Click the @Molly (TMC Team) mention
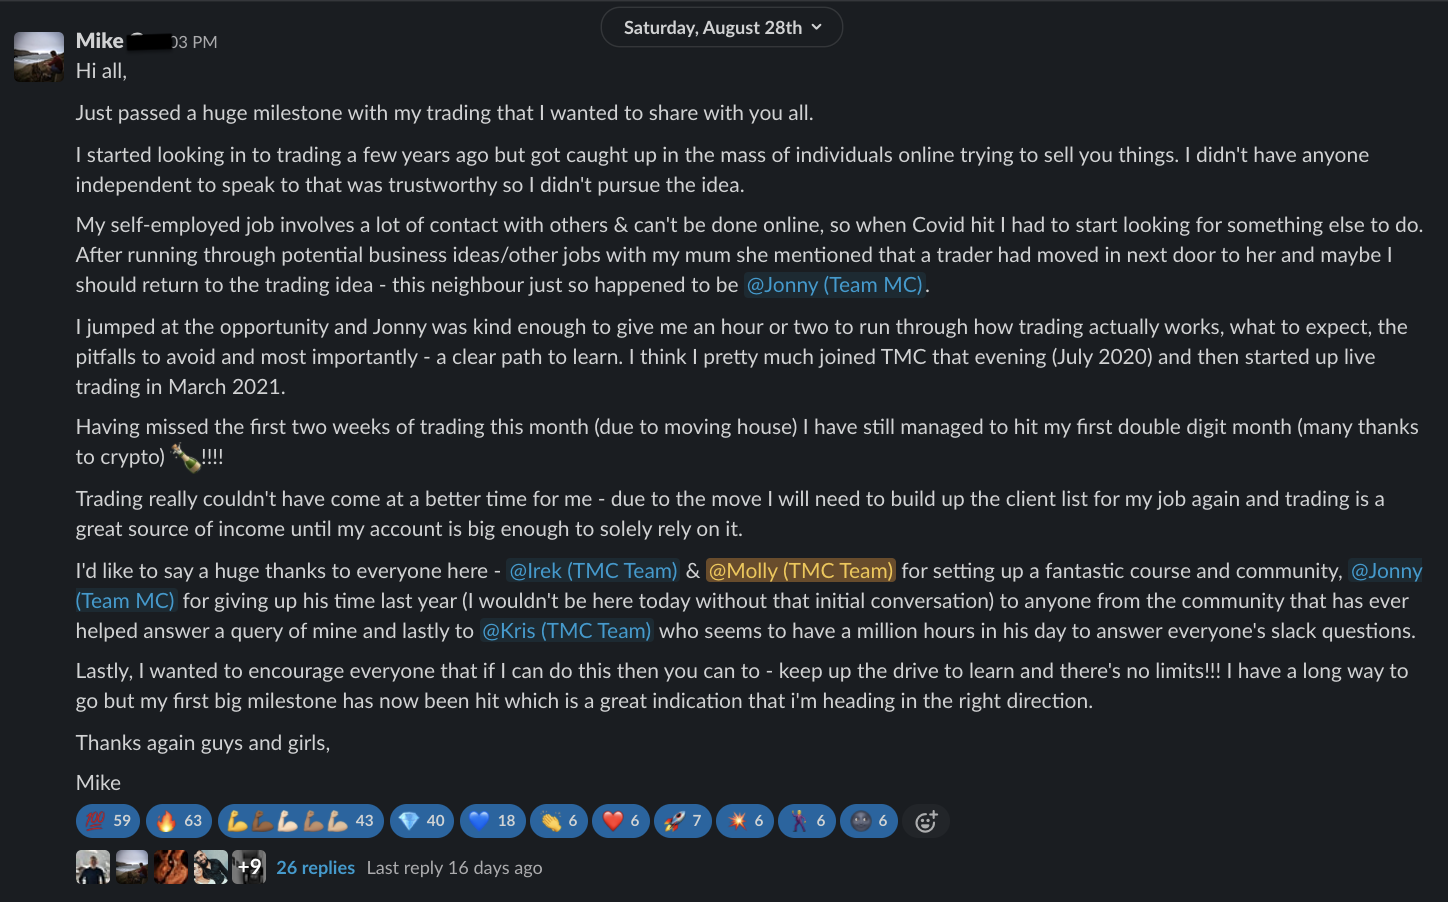The width and height of the screenshot is (1448, 902). (x=800, y=571)
